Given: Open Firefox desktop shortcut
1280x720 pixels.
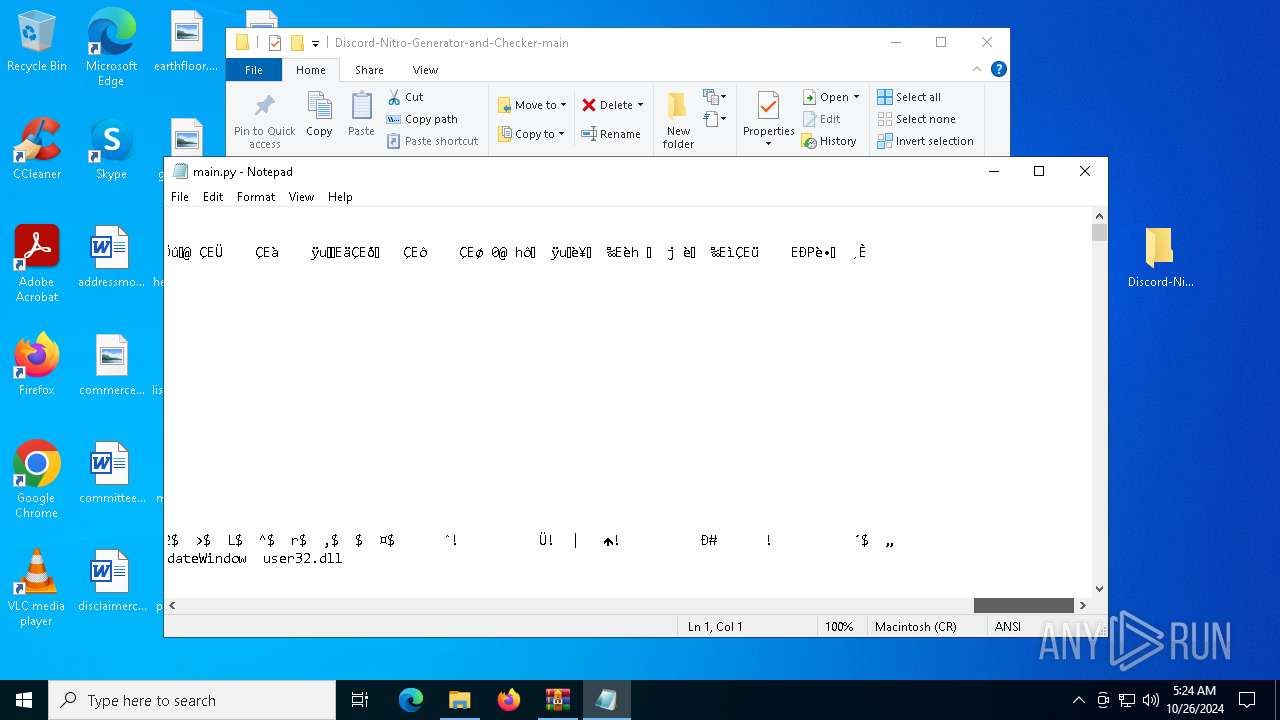Looking at the screenshot, I should pyautogui.click(x=37, y=365).
